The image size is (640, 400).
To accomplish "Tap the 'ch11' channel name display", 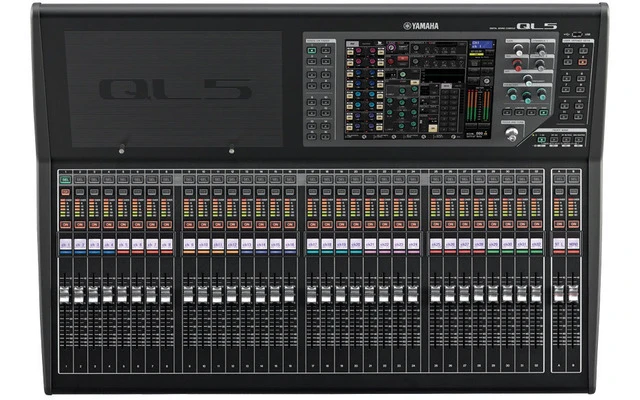I will tap(218, 244).
